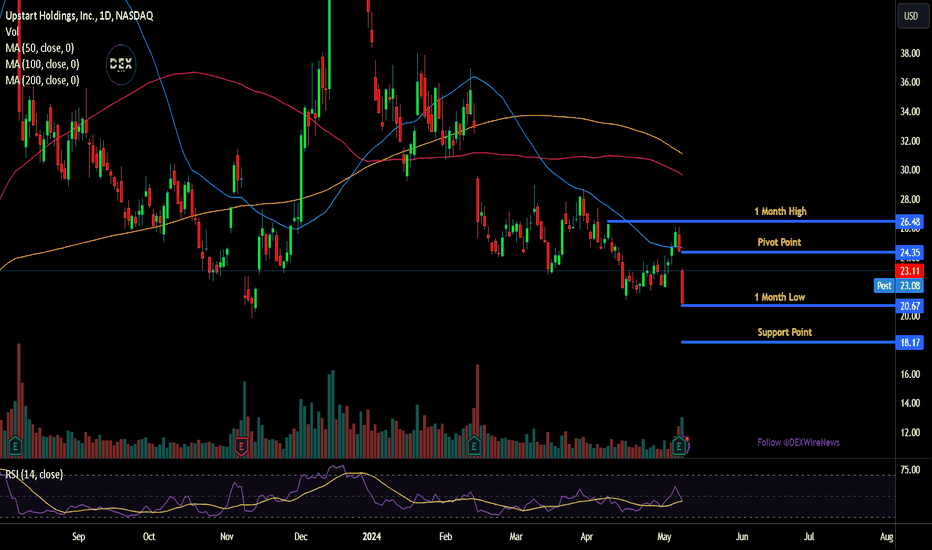Click the red 23.11 current price label

coord(909,271)
